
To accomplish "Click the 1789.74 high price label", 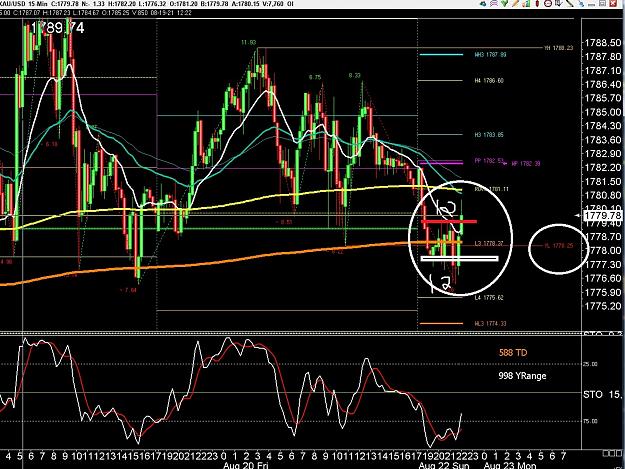I will tap(57, 28).
